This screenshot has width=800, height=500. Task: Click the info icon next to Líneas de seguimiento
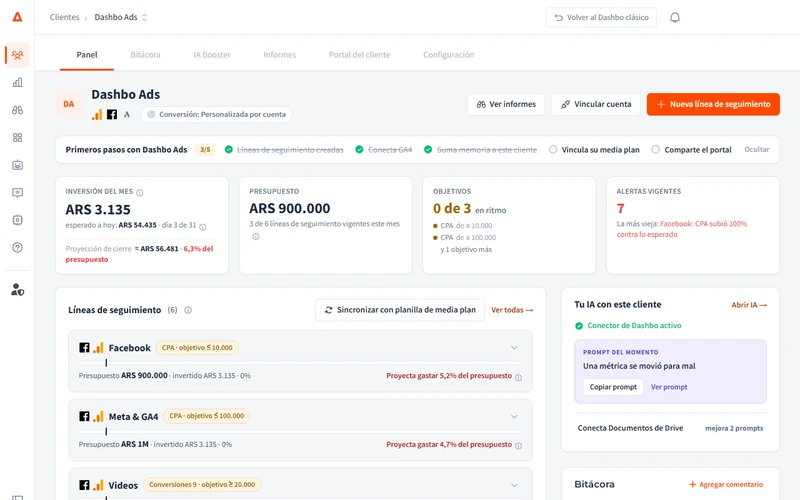pyautogui.click(x=188, y=310)
